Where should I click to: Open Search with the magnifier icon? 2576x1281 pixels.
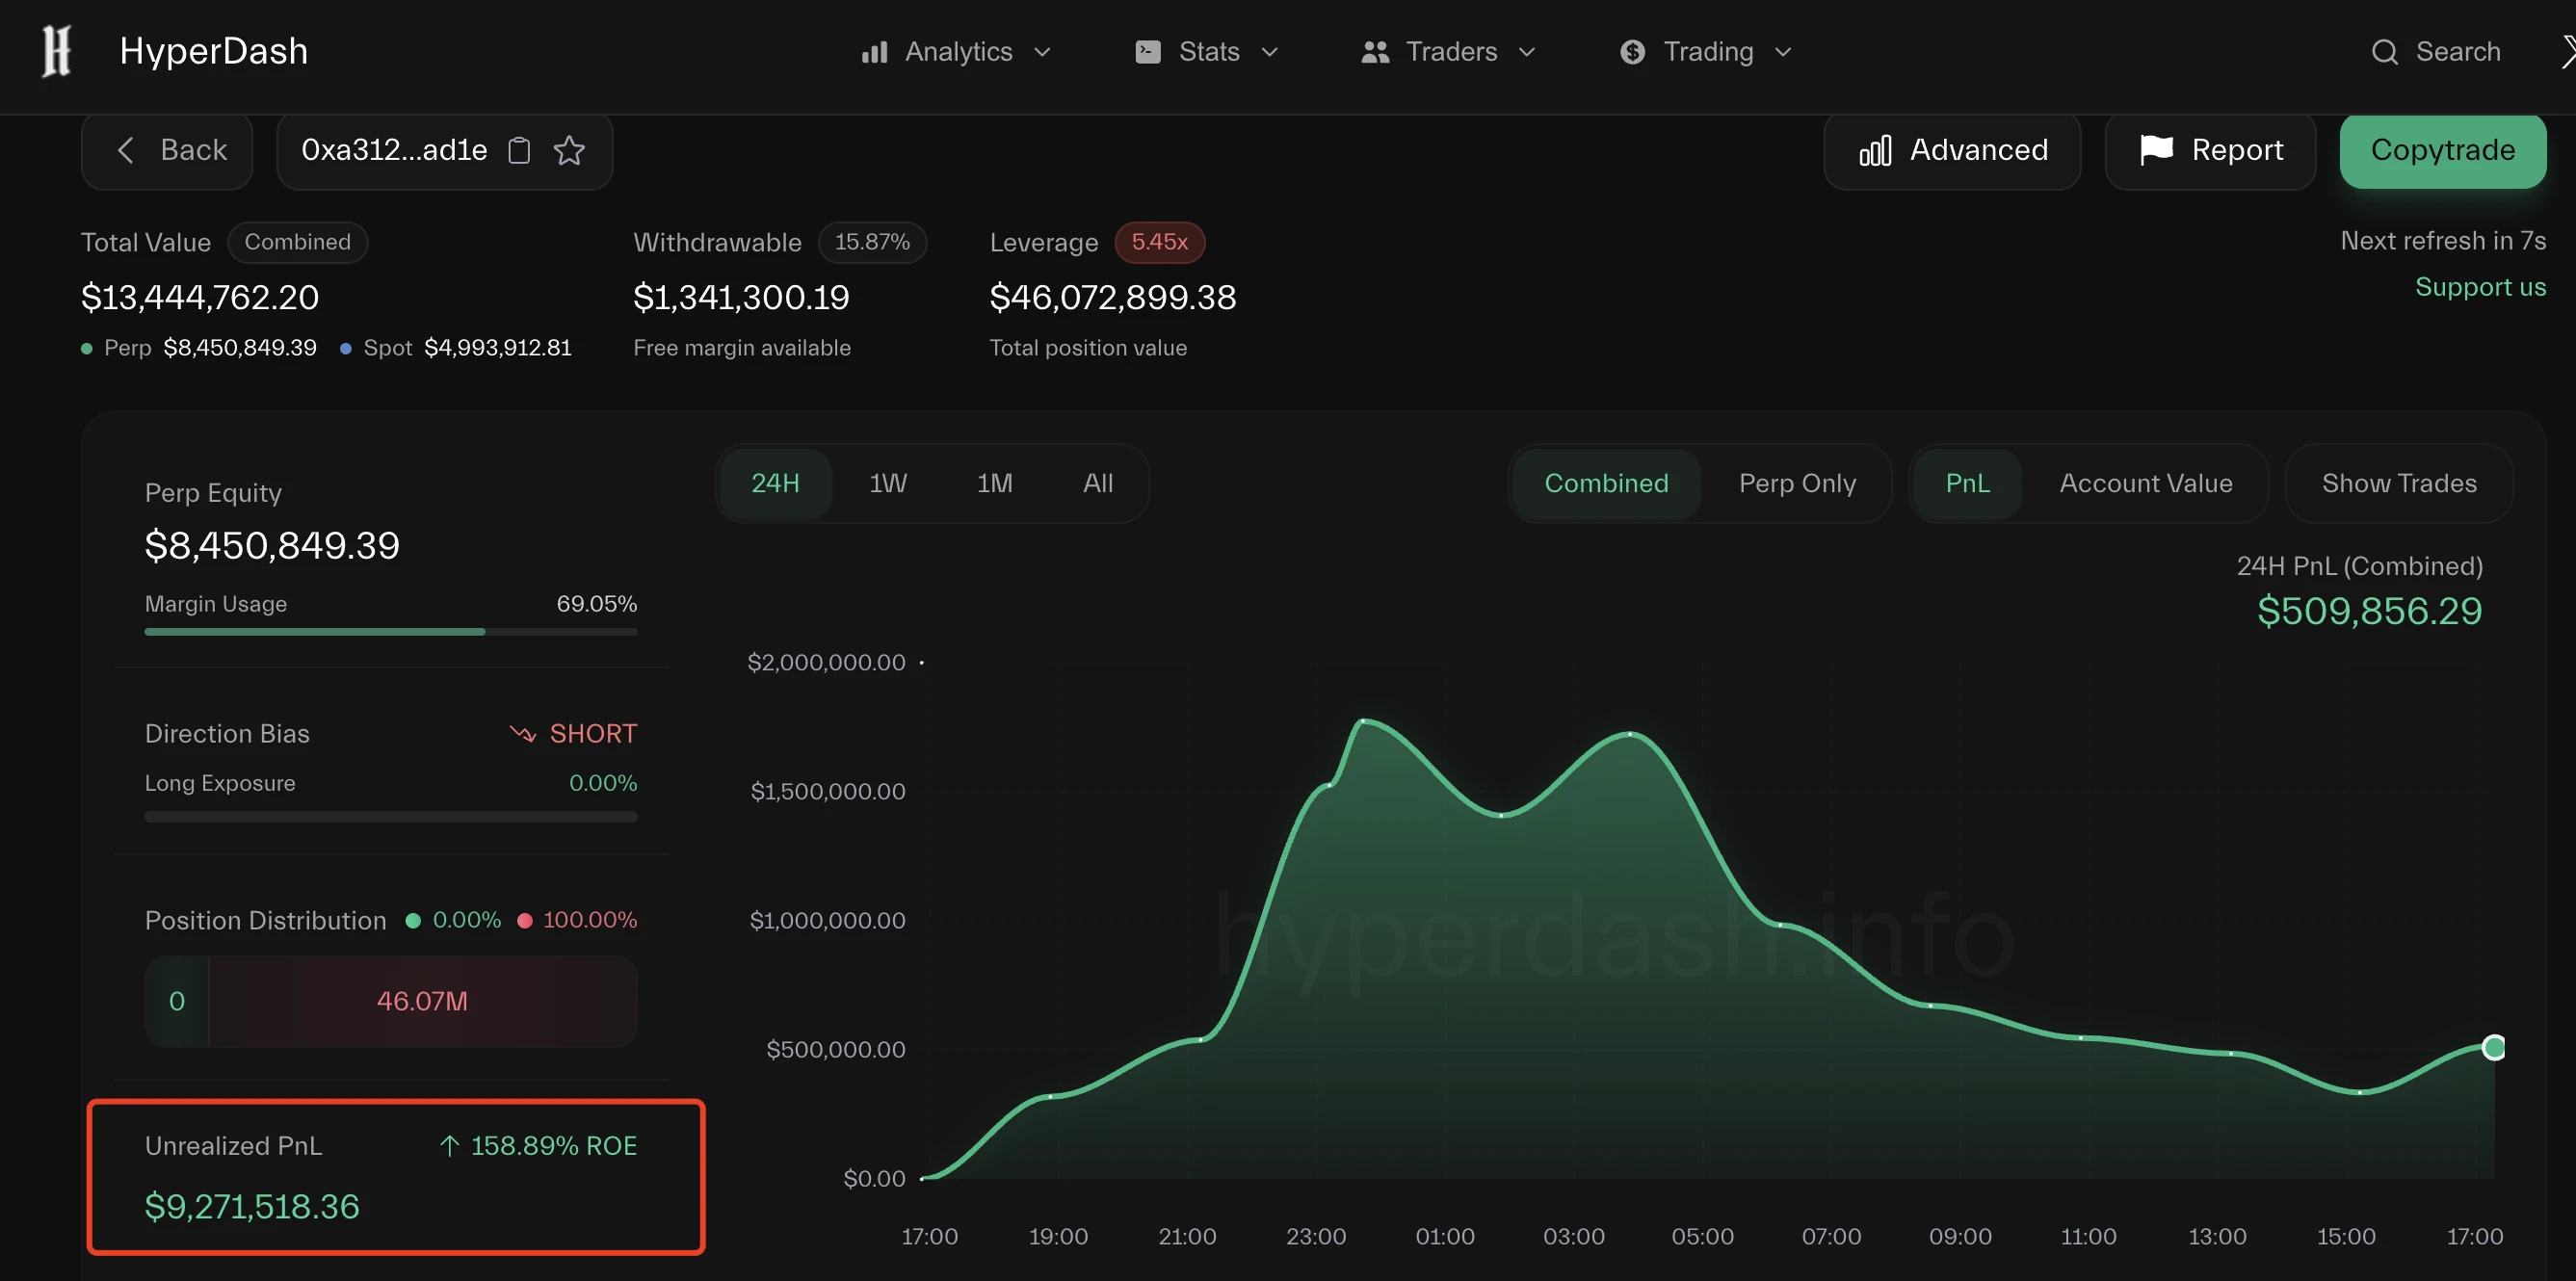(2385, 51)
